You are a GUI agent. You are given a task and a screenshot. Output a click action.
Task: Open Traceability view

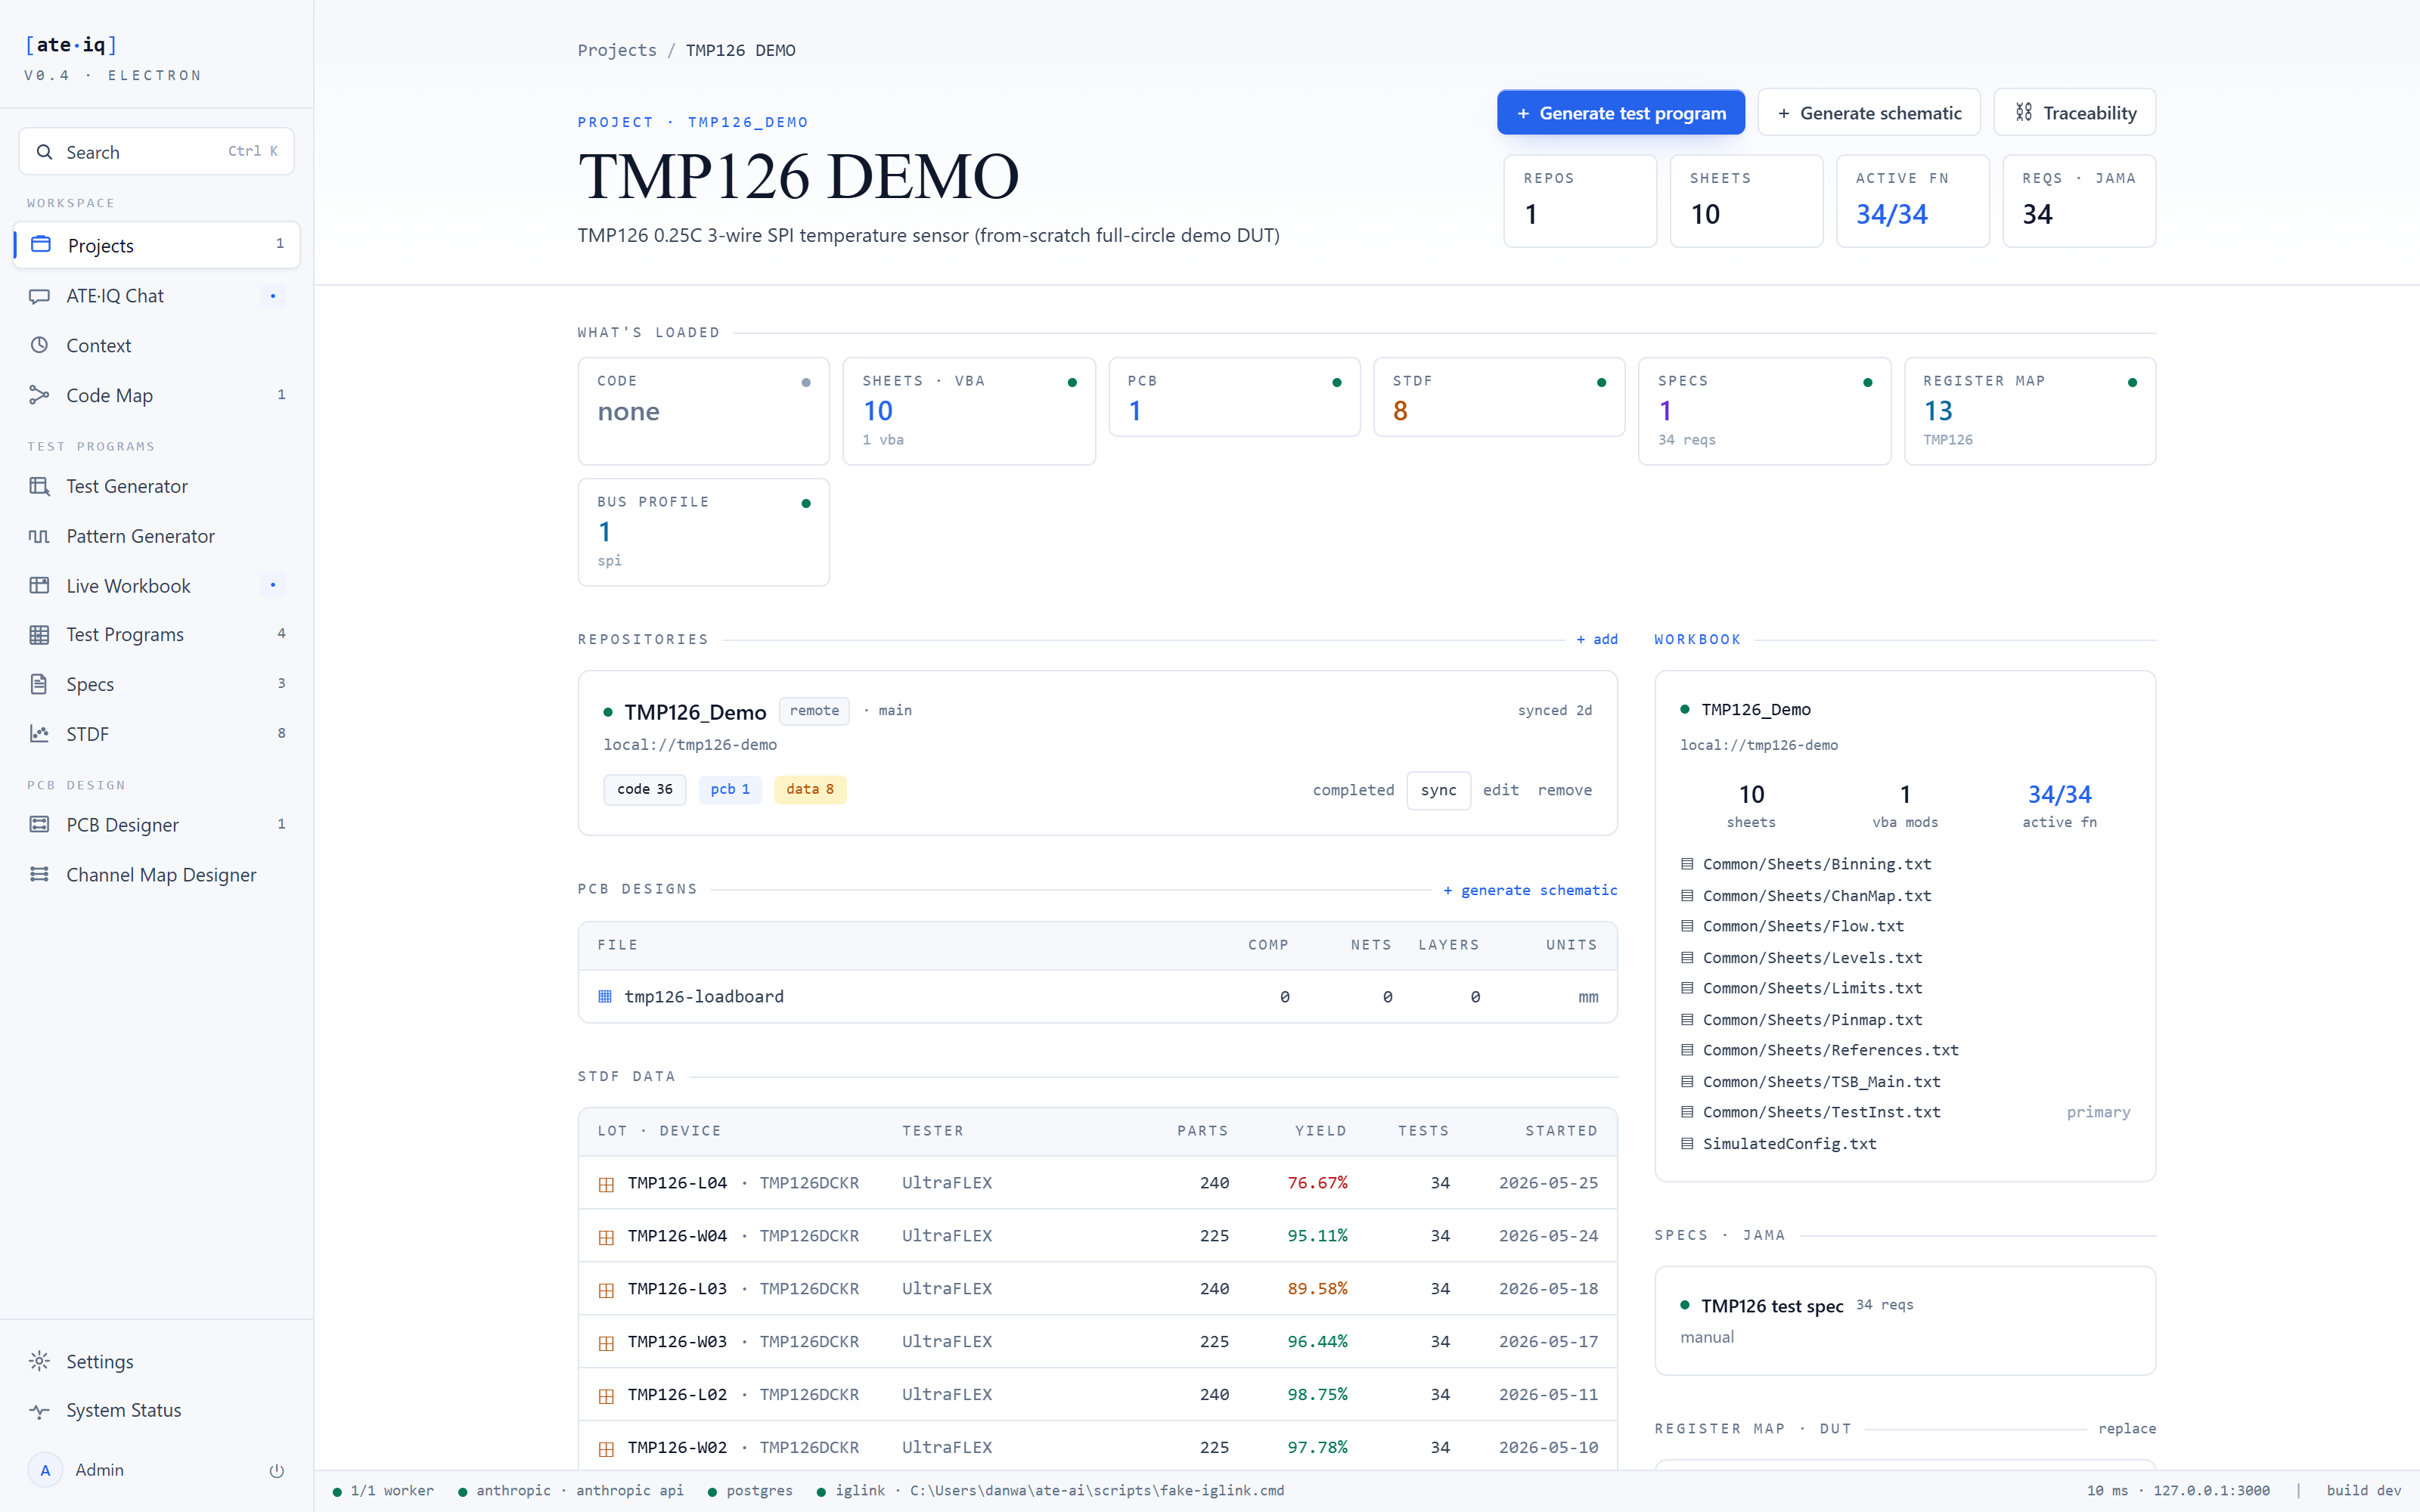point(2075,112)
